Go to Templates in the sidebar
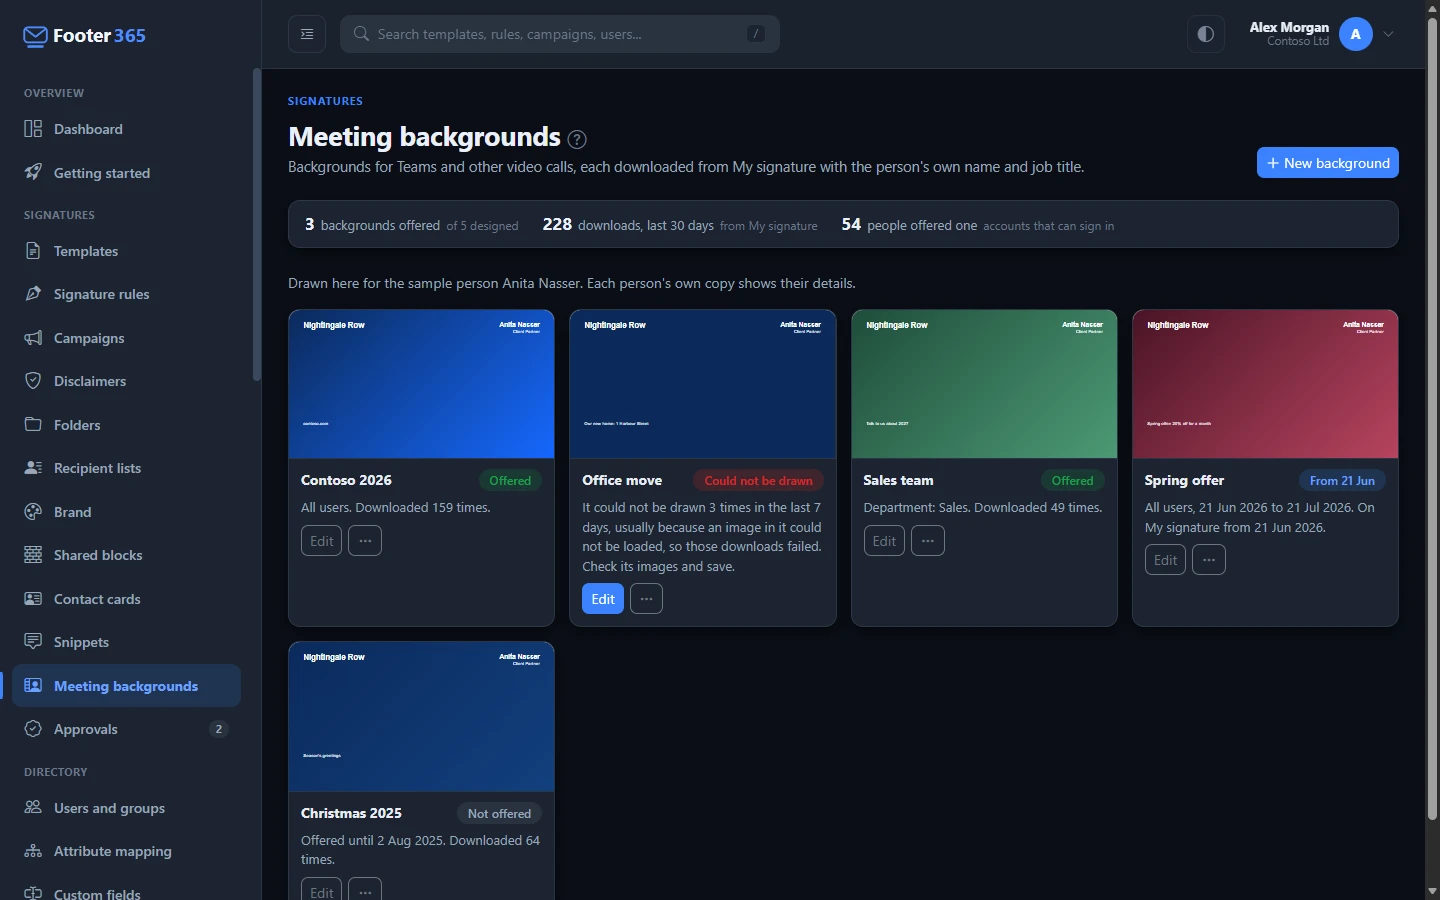Image resolution: width=1440 pixels, height=900 pixels. [126, 251]
